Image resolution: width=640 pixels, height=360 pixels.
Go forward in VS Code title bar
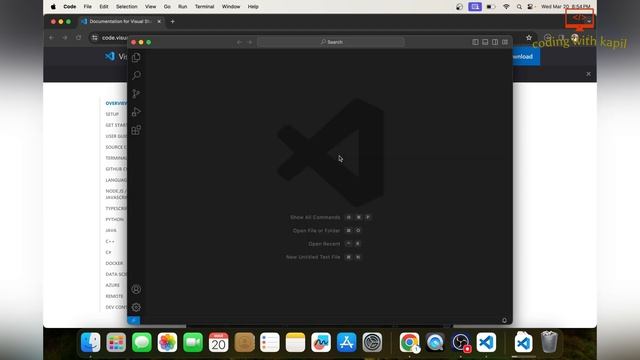point(250,42)
